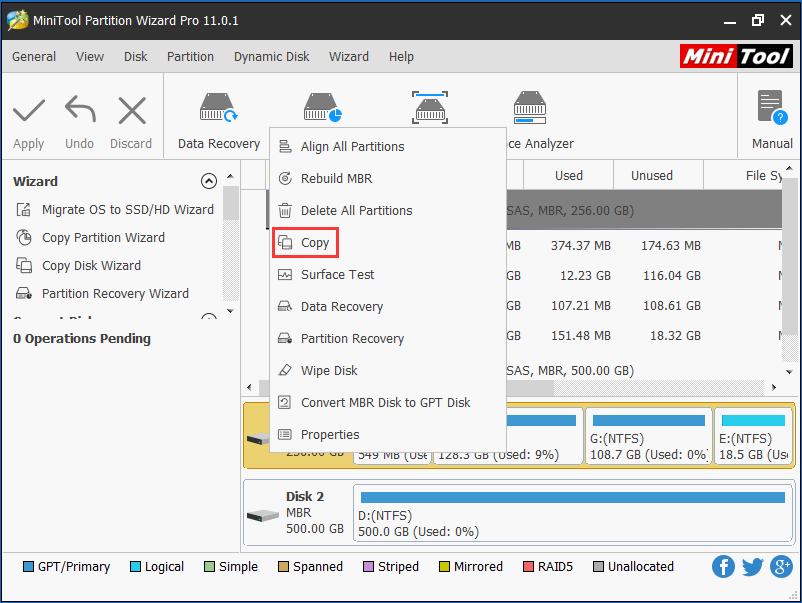Viewport: 802px width, 603px height.
Task: Click the 107.21 MB used value
Action: pos(581,306)
